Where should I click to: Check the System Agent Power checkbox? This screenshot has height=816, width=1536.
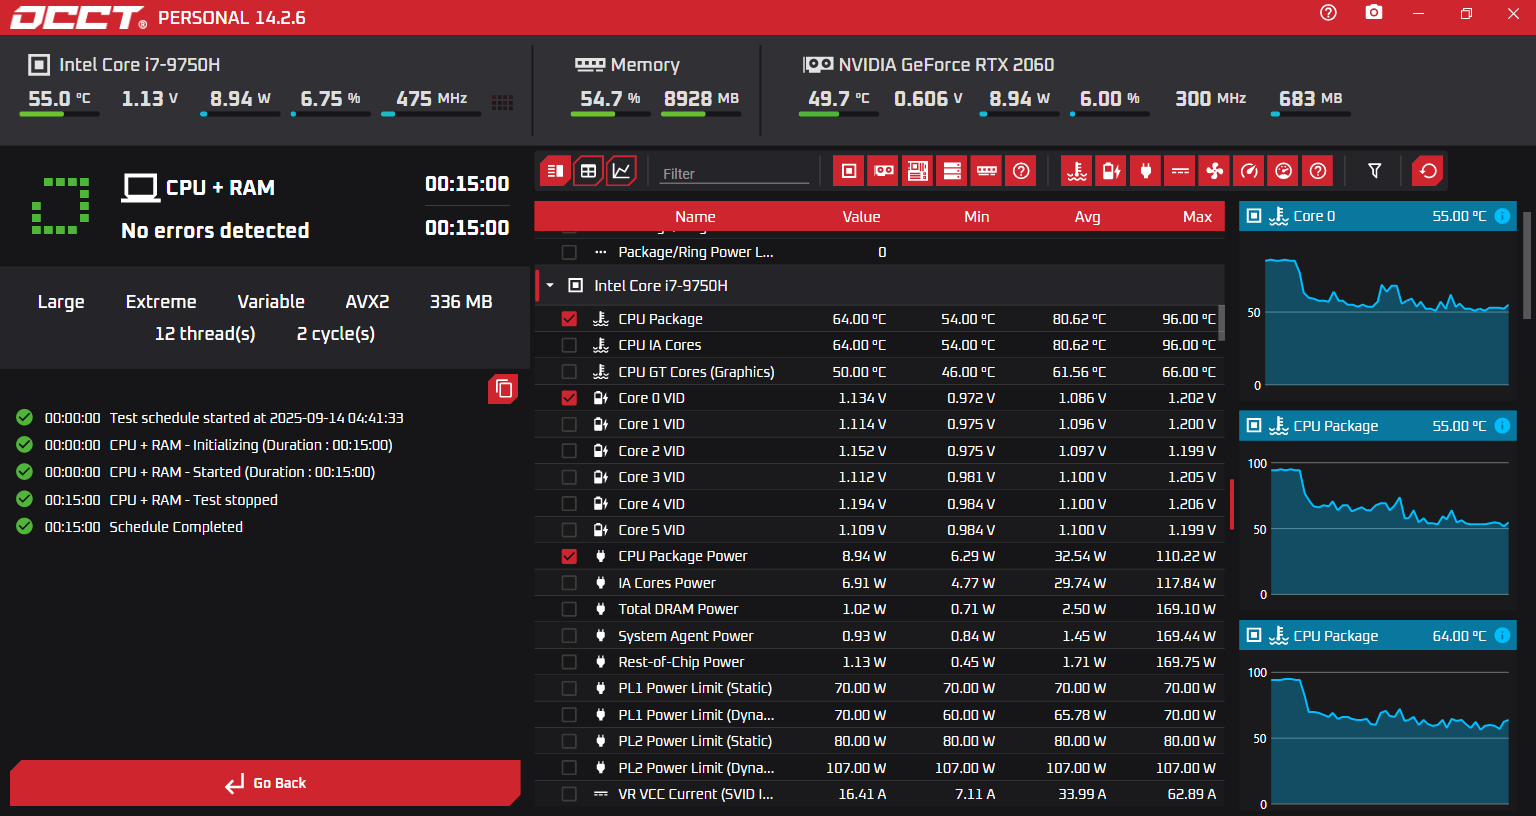tap(569, 636)
